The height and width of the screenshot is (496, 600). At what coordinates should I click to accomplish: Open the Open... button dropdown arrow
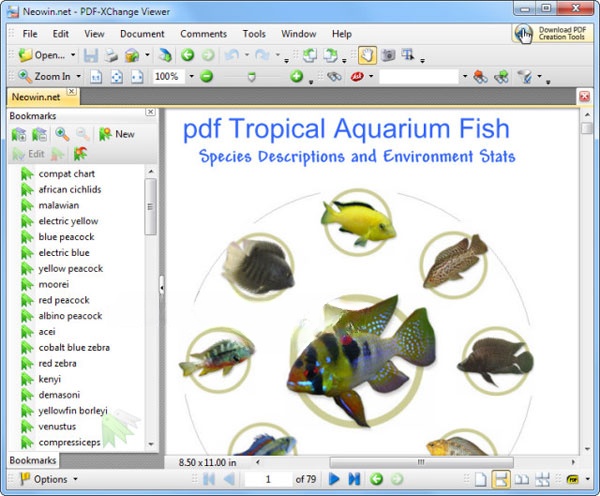pos(73,55)
